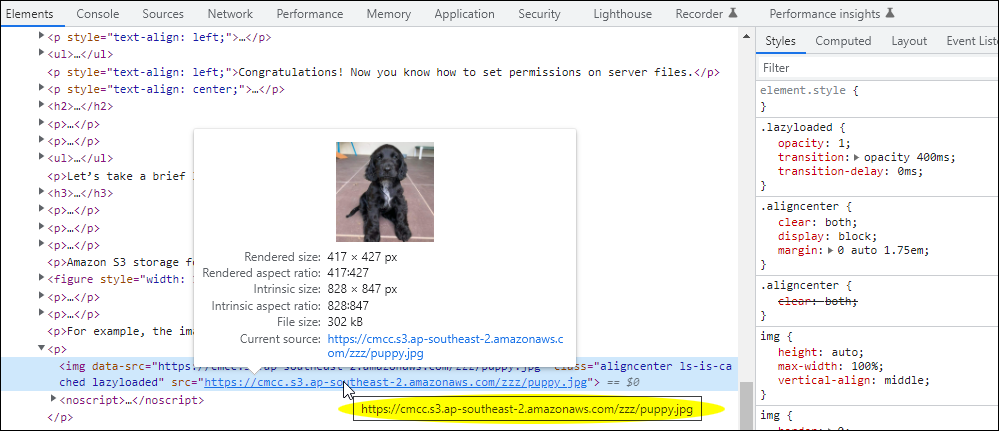Open the Layout sidebar tab

coord(909,41)
